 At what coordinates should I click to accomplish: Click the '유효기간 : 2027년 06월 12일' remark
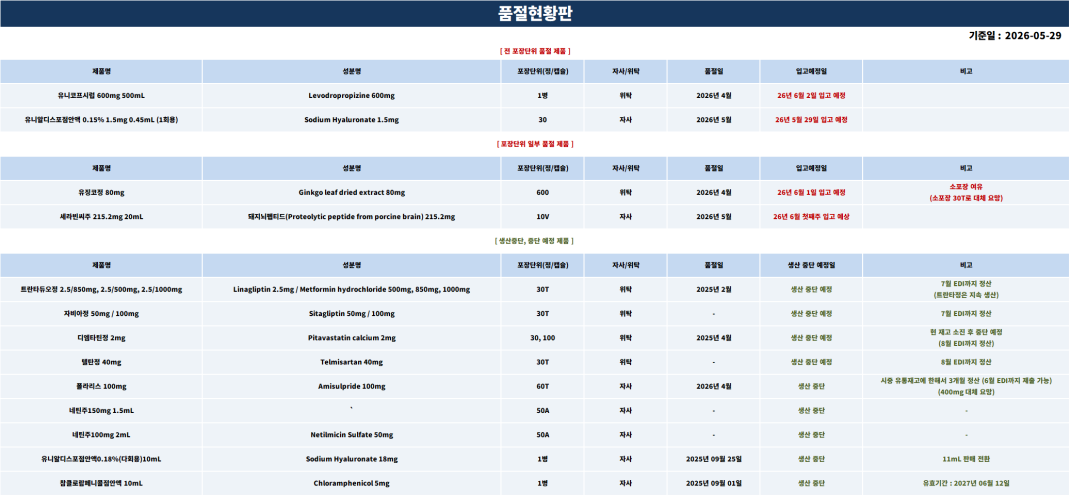pos(966,484)
